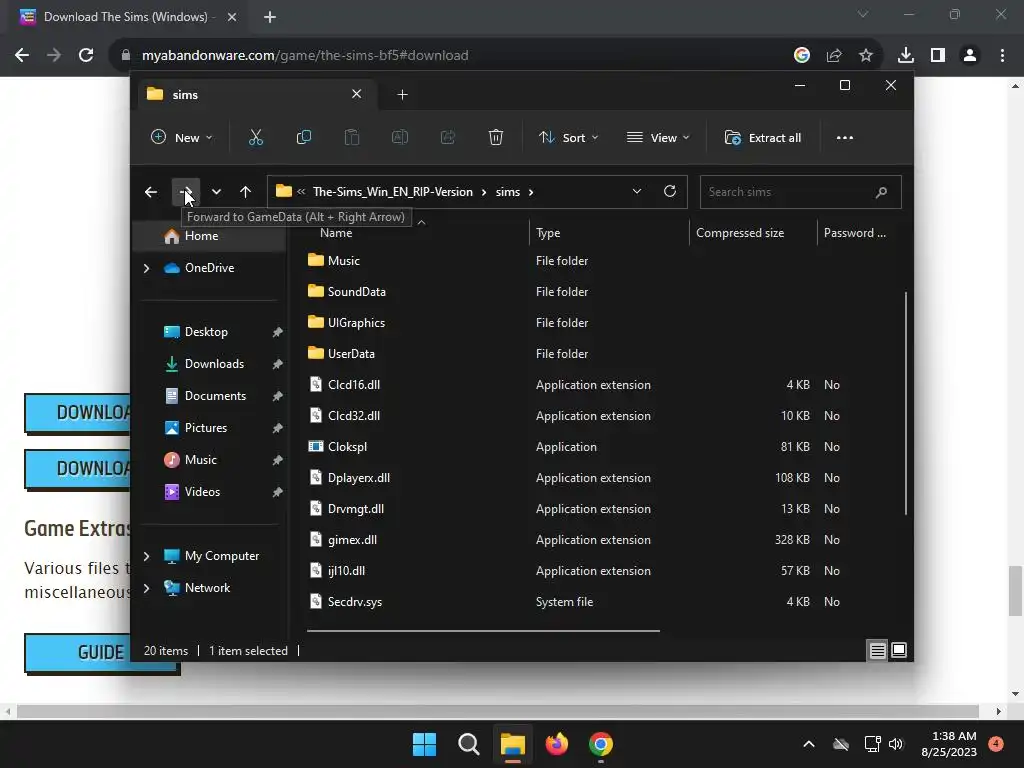Show hidden system tray icons
This screenshot has height=768, width=1024.
coord(808,744)
